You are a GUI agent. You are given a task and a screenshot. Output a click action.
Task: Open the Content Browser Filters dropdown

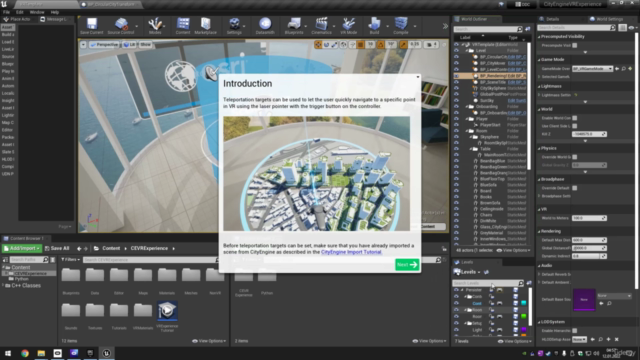point(70,260)
